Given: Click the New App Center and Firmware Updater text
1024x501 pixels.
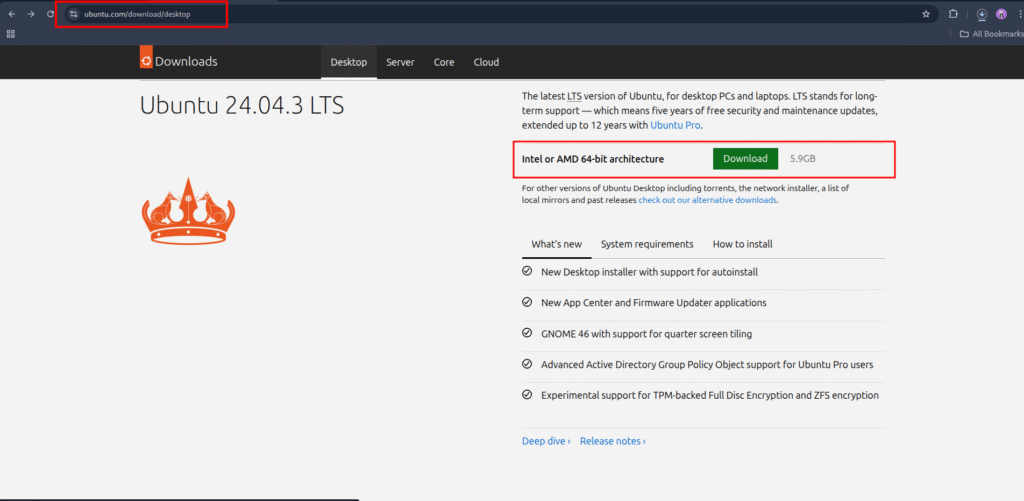Looking at the screenshot, I should [x=654, y=303].
